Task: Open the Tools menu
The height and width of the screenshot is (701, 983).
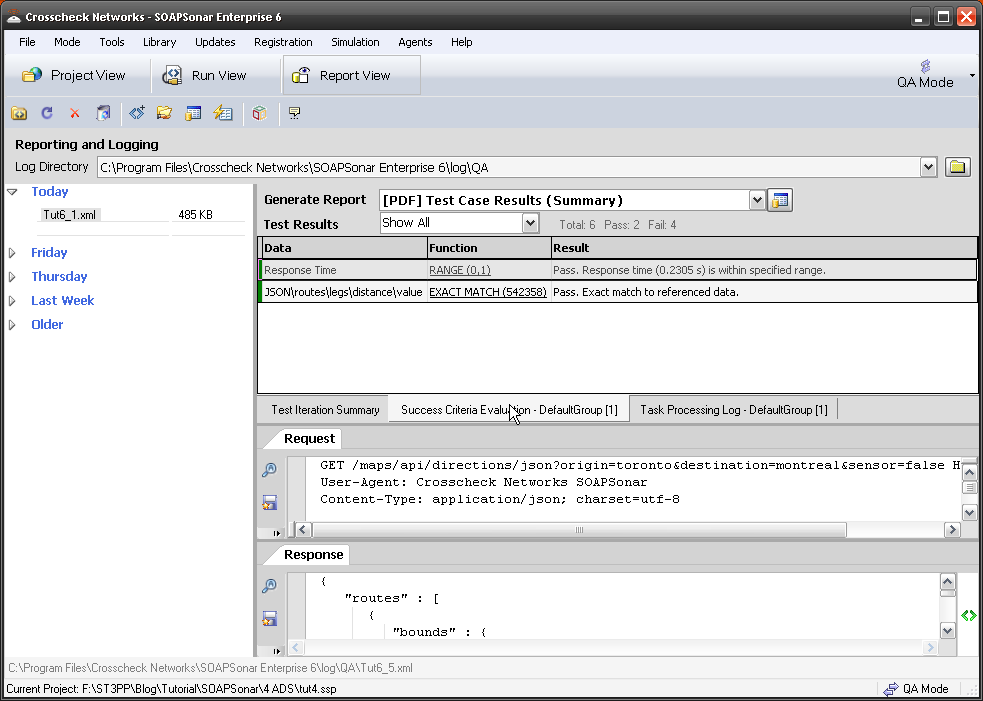Action: 112,42
